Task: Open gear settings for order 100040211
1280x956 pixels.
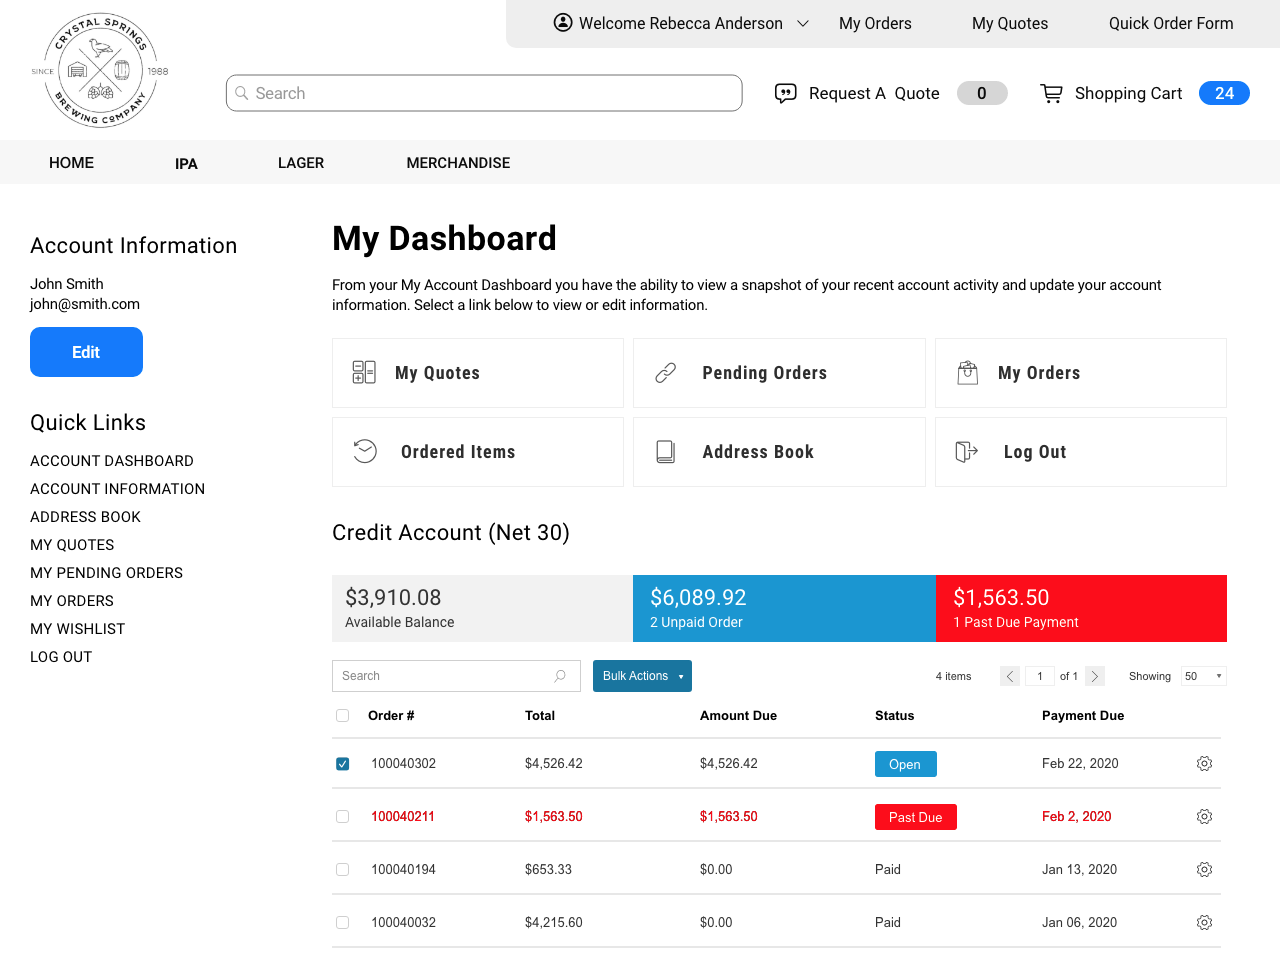Action: [x=1204, y=817]
